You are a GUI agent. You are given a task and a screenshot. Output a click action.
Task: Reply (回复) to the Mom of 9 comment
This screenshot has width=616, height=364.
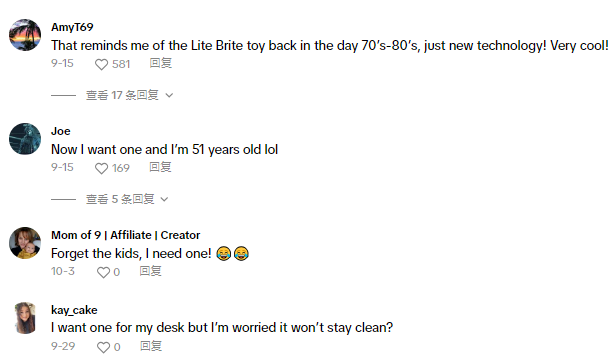[150, 271]
